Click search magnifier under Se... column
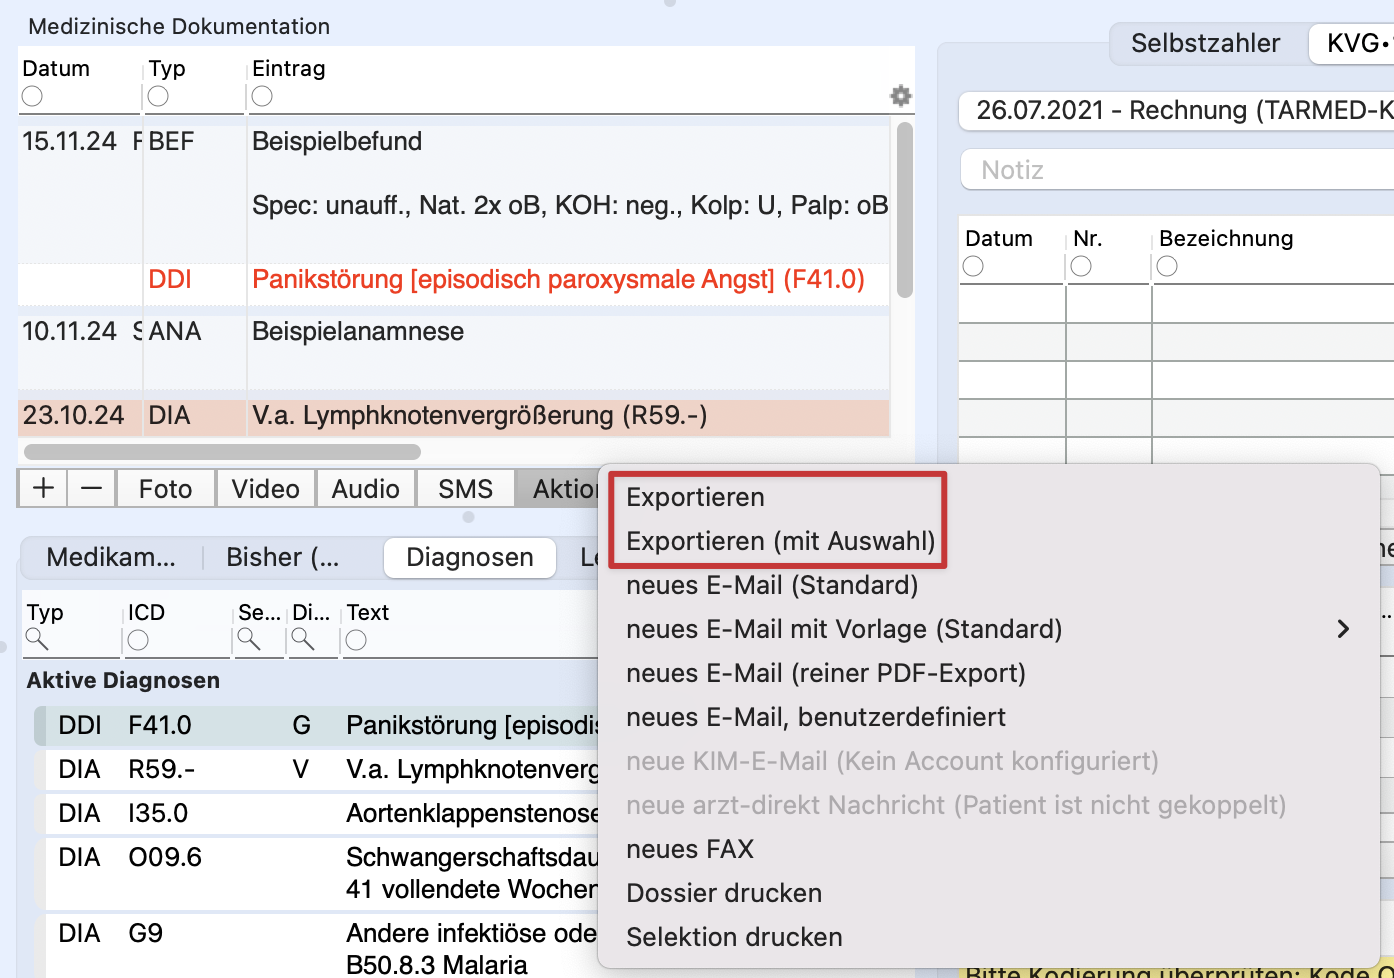 (248, 640)
